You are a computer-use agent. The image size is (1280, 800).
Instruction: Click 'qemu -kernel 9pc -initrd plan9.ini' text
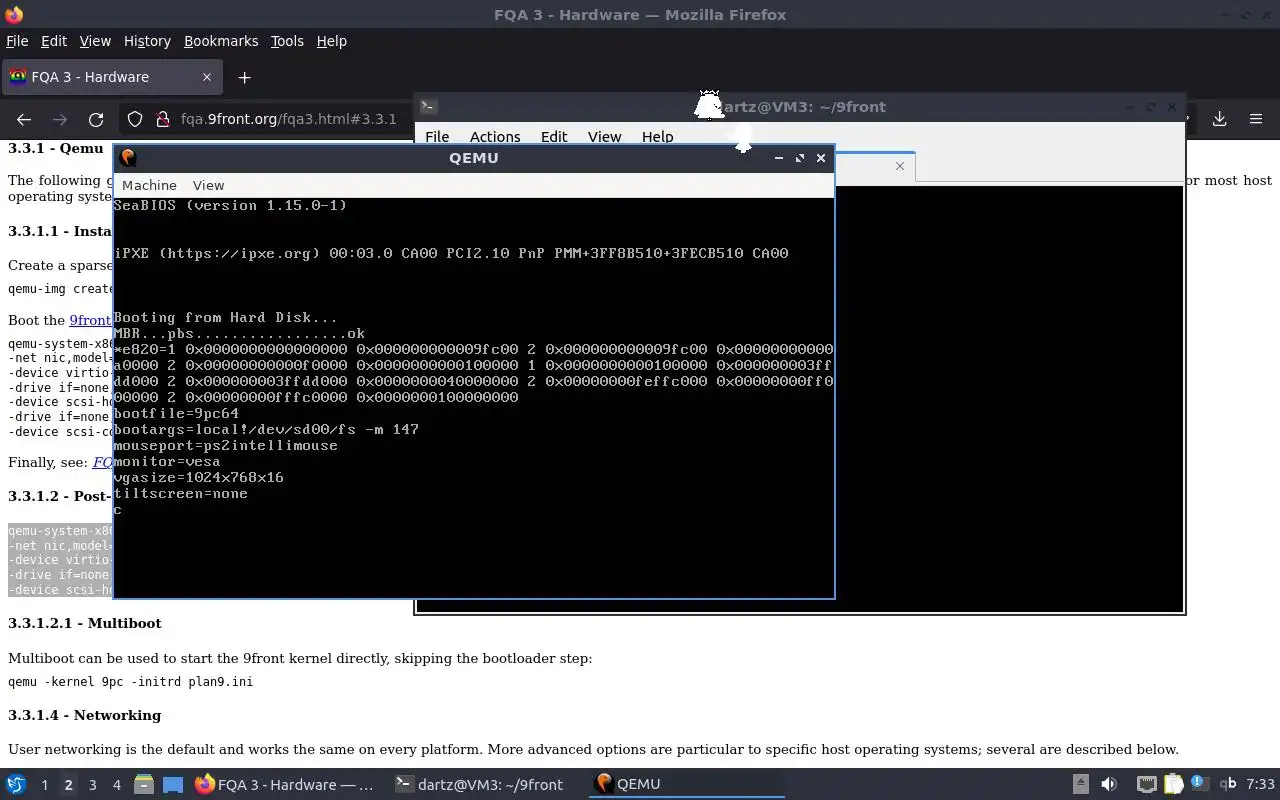[130, 682]
